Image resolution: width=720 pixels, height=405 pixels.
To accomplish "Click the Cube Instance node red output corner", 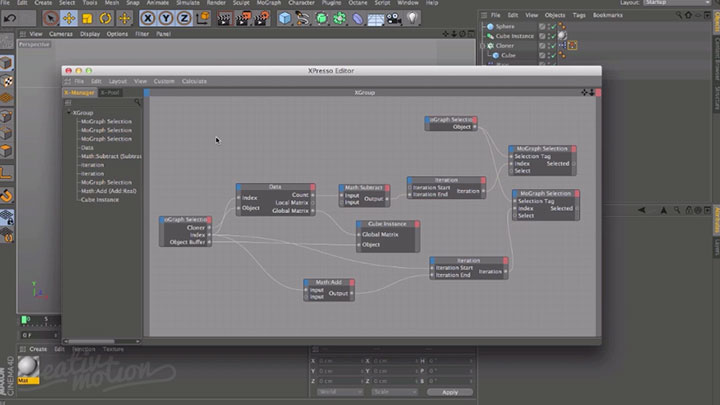I will [417, 224].
